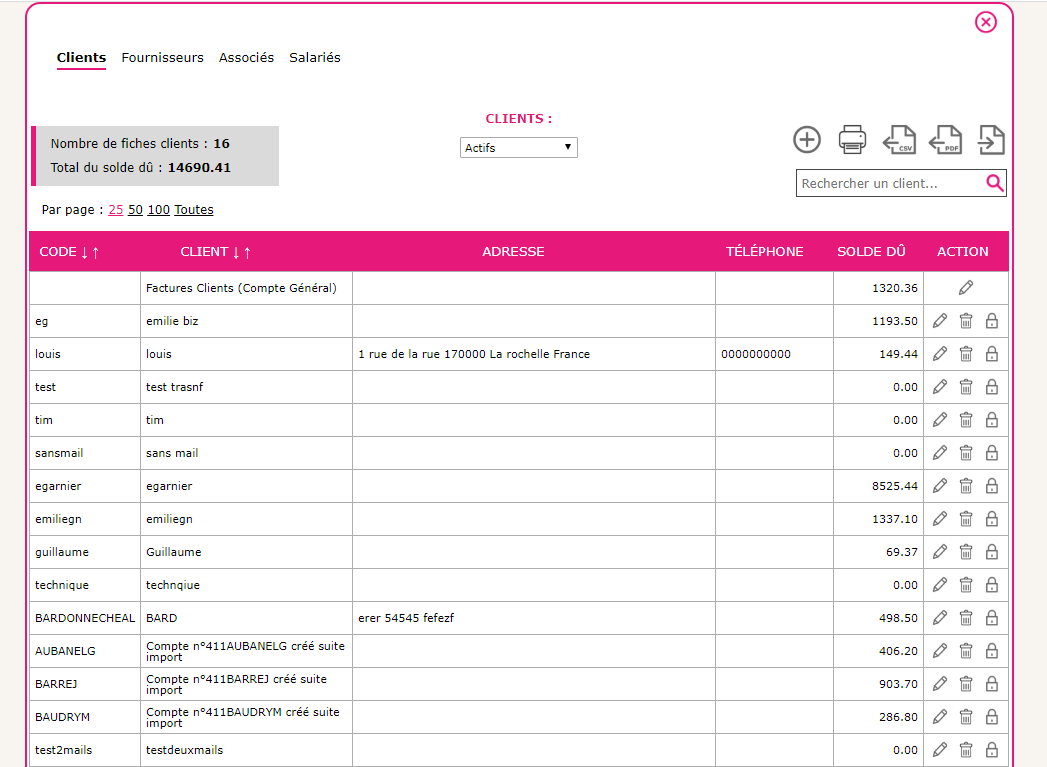Image resolution: width=1047 pixels, height=767 pixels.
Task: Click the test2mails code cell
Action: [85, 750]
